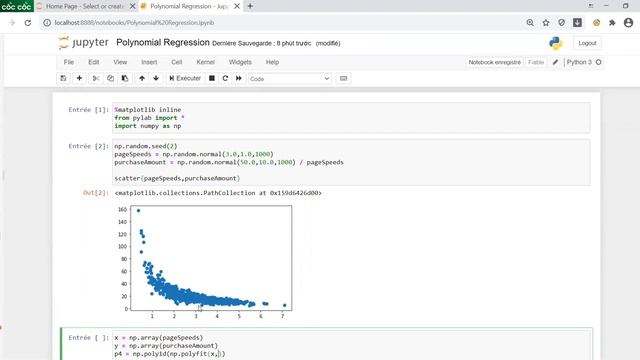Move selected cell up arrow

[x=142, y=78]
